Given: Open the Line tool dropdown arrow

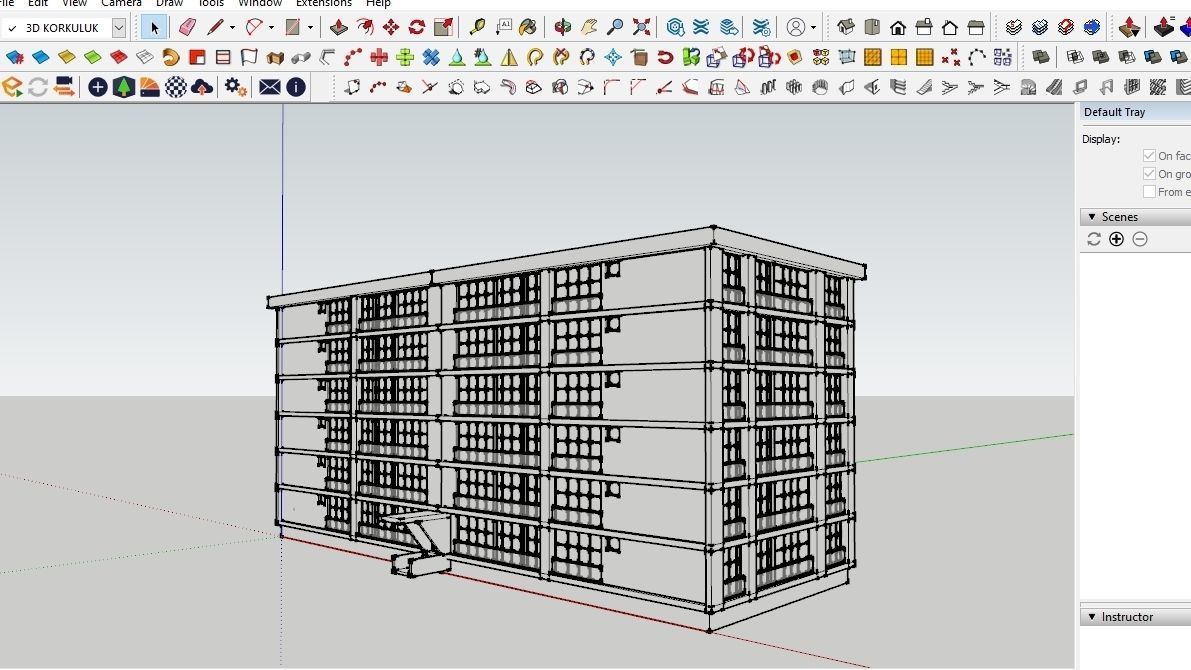Looking at the screenshot, I should pos(232,28).
